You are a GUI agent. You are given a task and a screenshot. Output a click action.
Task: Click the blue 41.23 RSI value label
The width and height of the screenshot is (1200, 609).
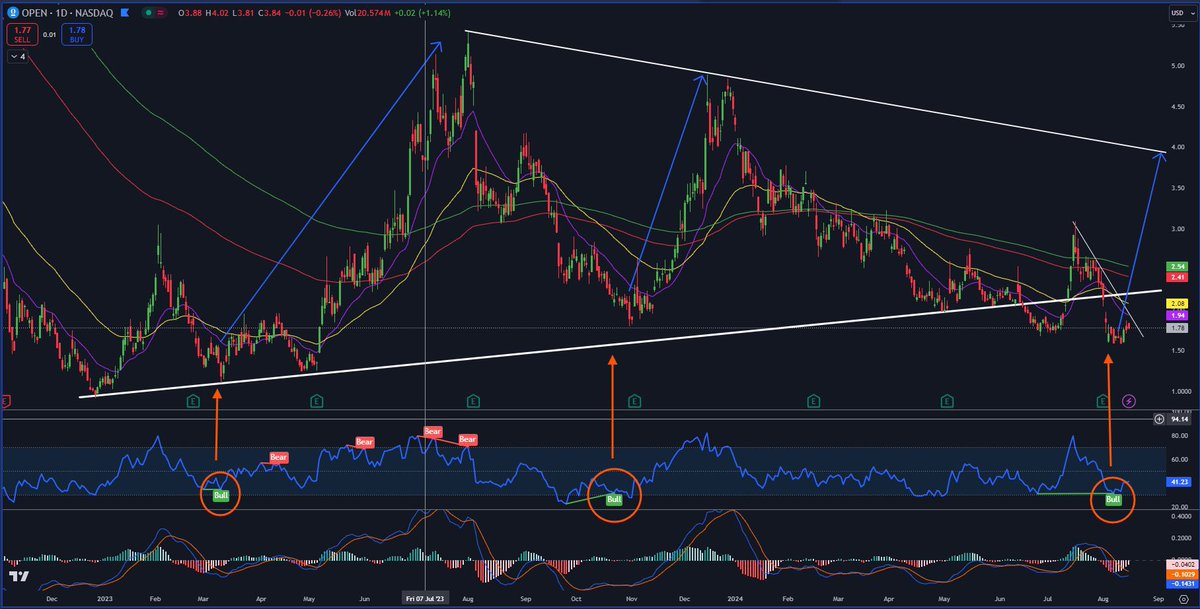click(1177, 481)
